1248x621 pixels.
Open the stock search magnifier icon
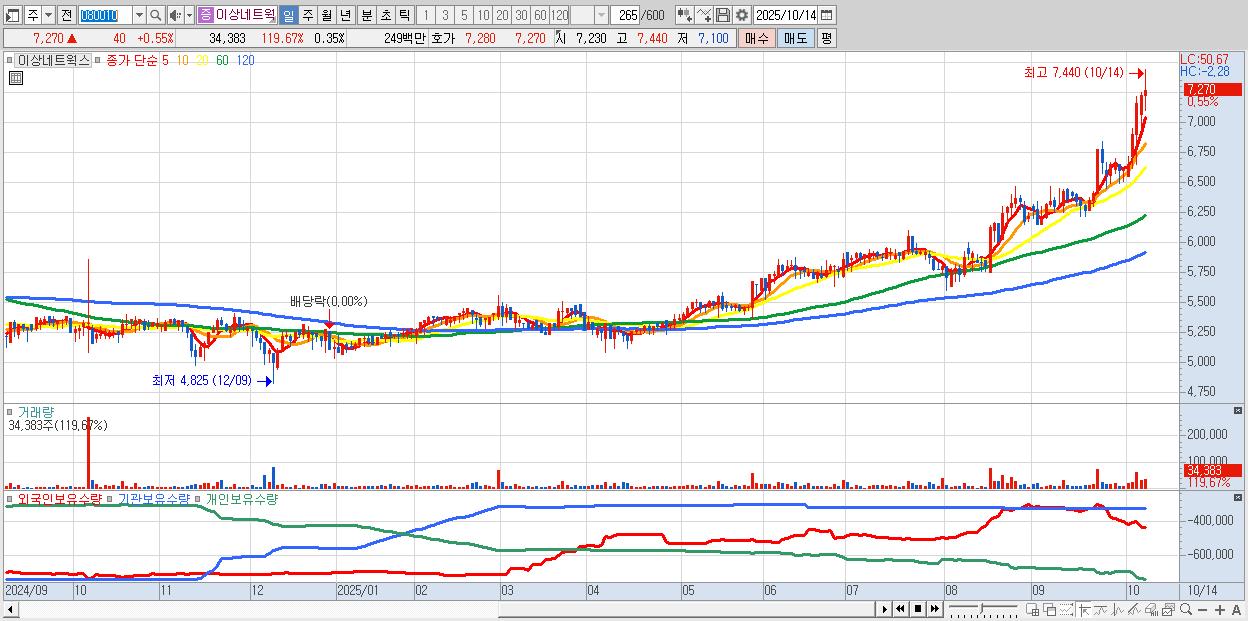(x=155, y=15)
